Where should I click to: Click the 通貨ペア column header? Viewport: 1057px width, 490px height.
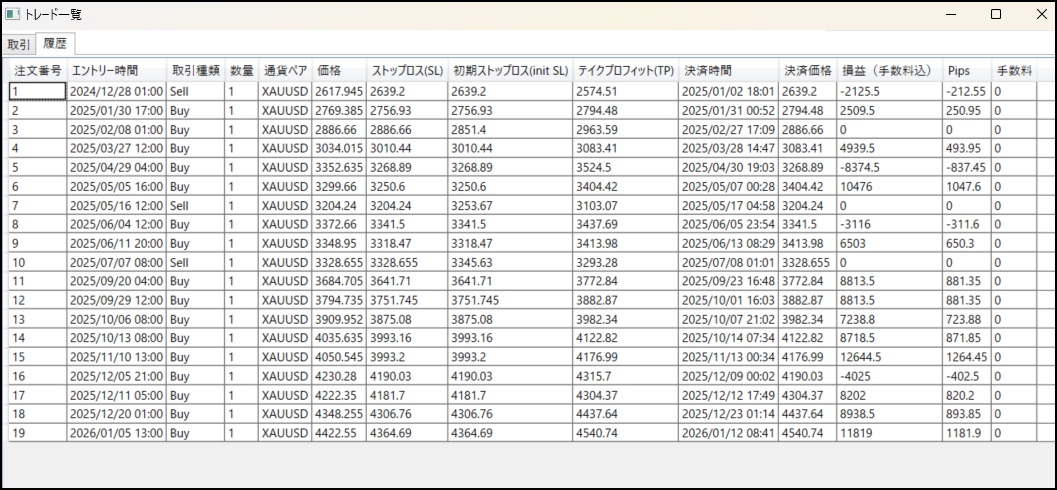[284, 71]
